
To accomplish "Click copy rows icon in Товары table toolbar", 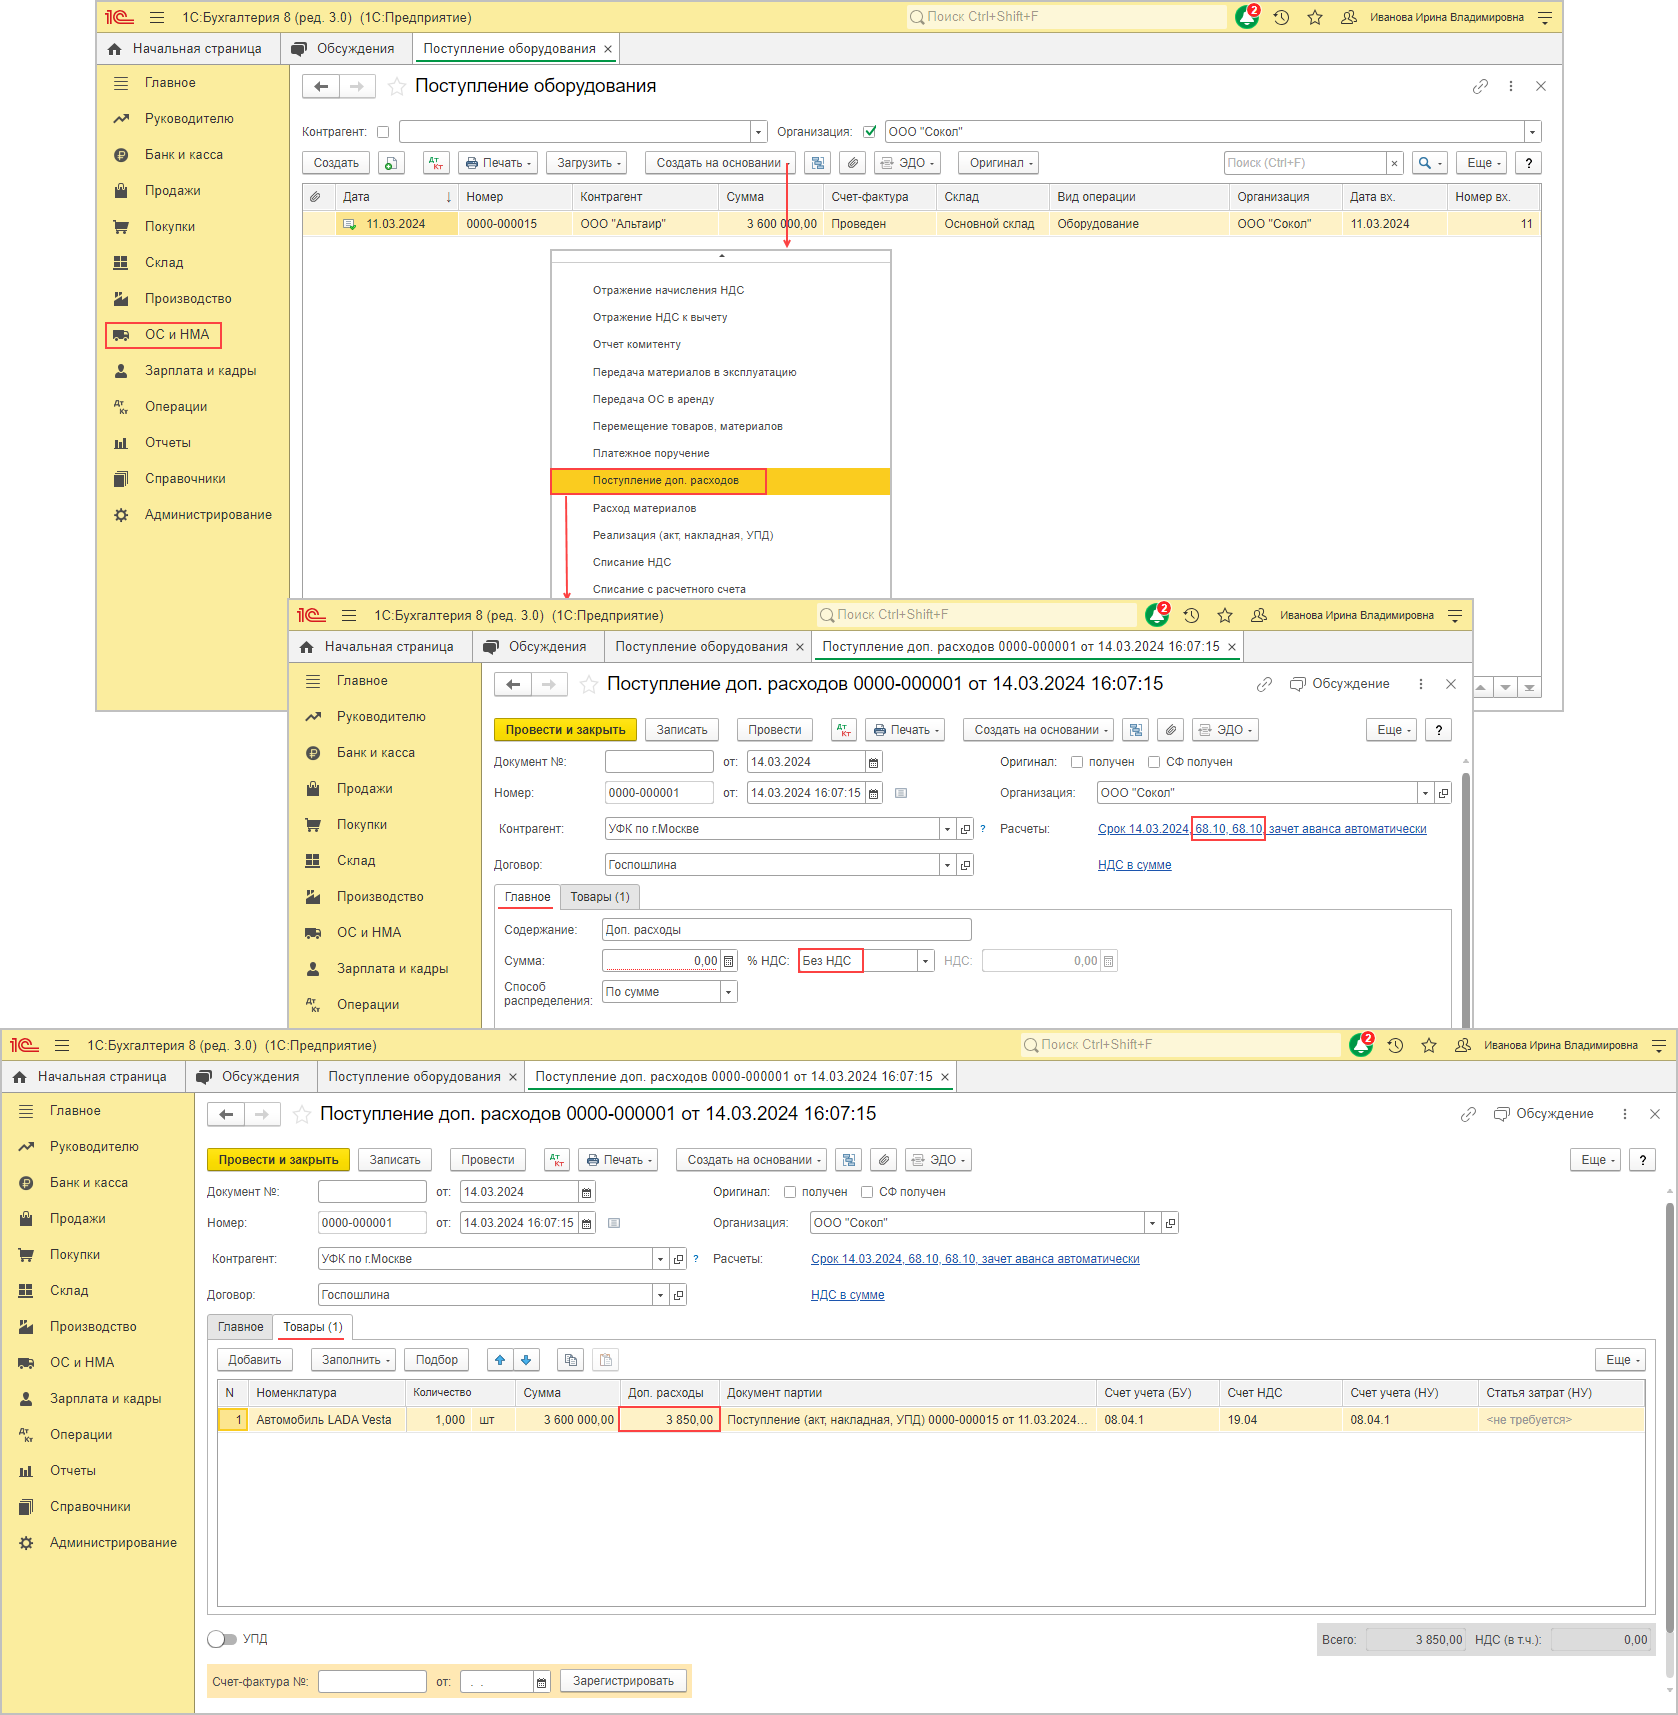I will click(571, 1360).
